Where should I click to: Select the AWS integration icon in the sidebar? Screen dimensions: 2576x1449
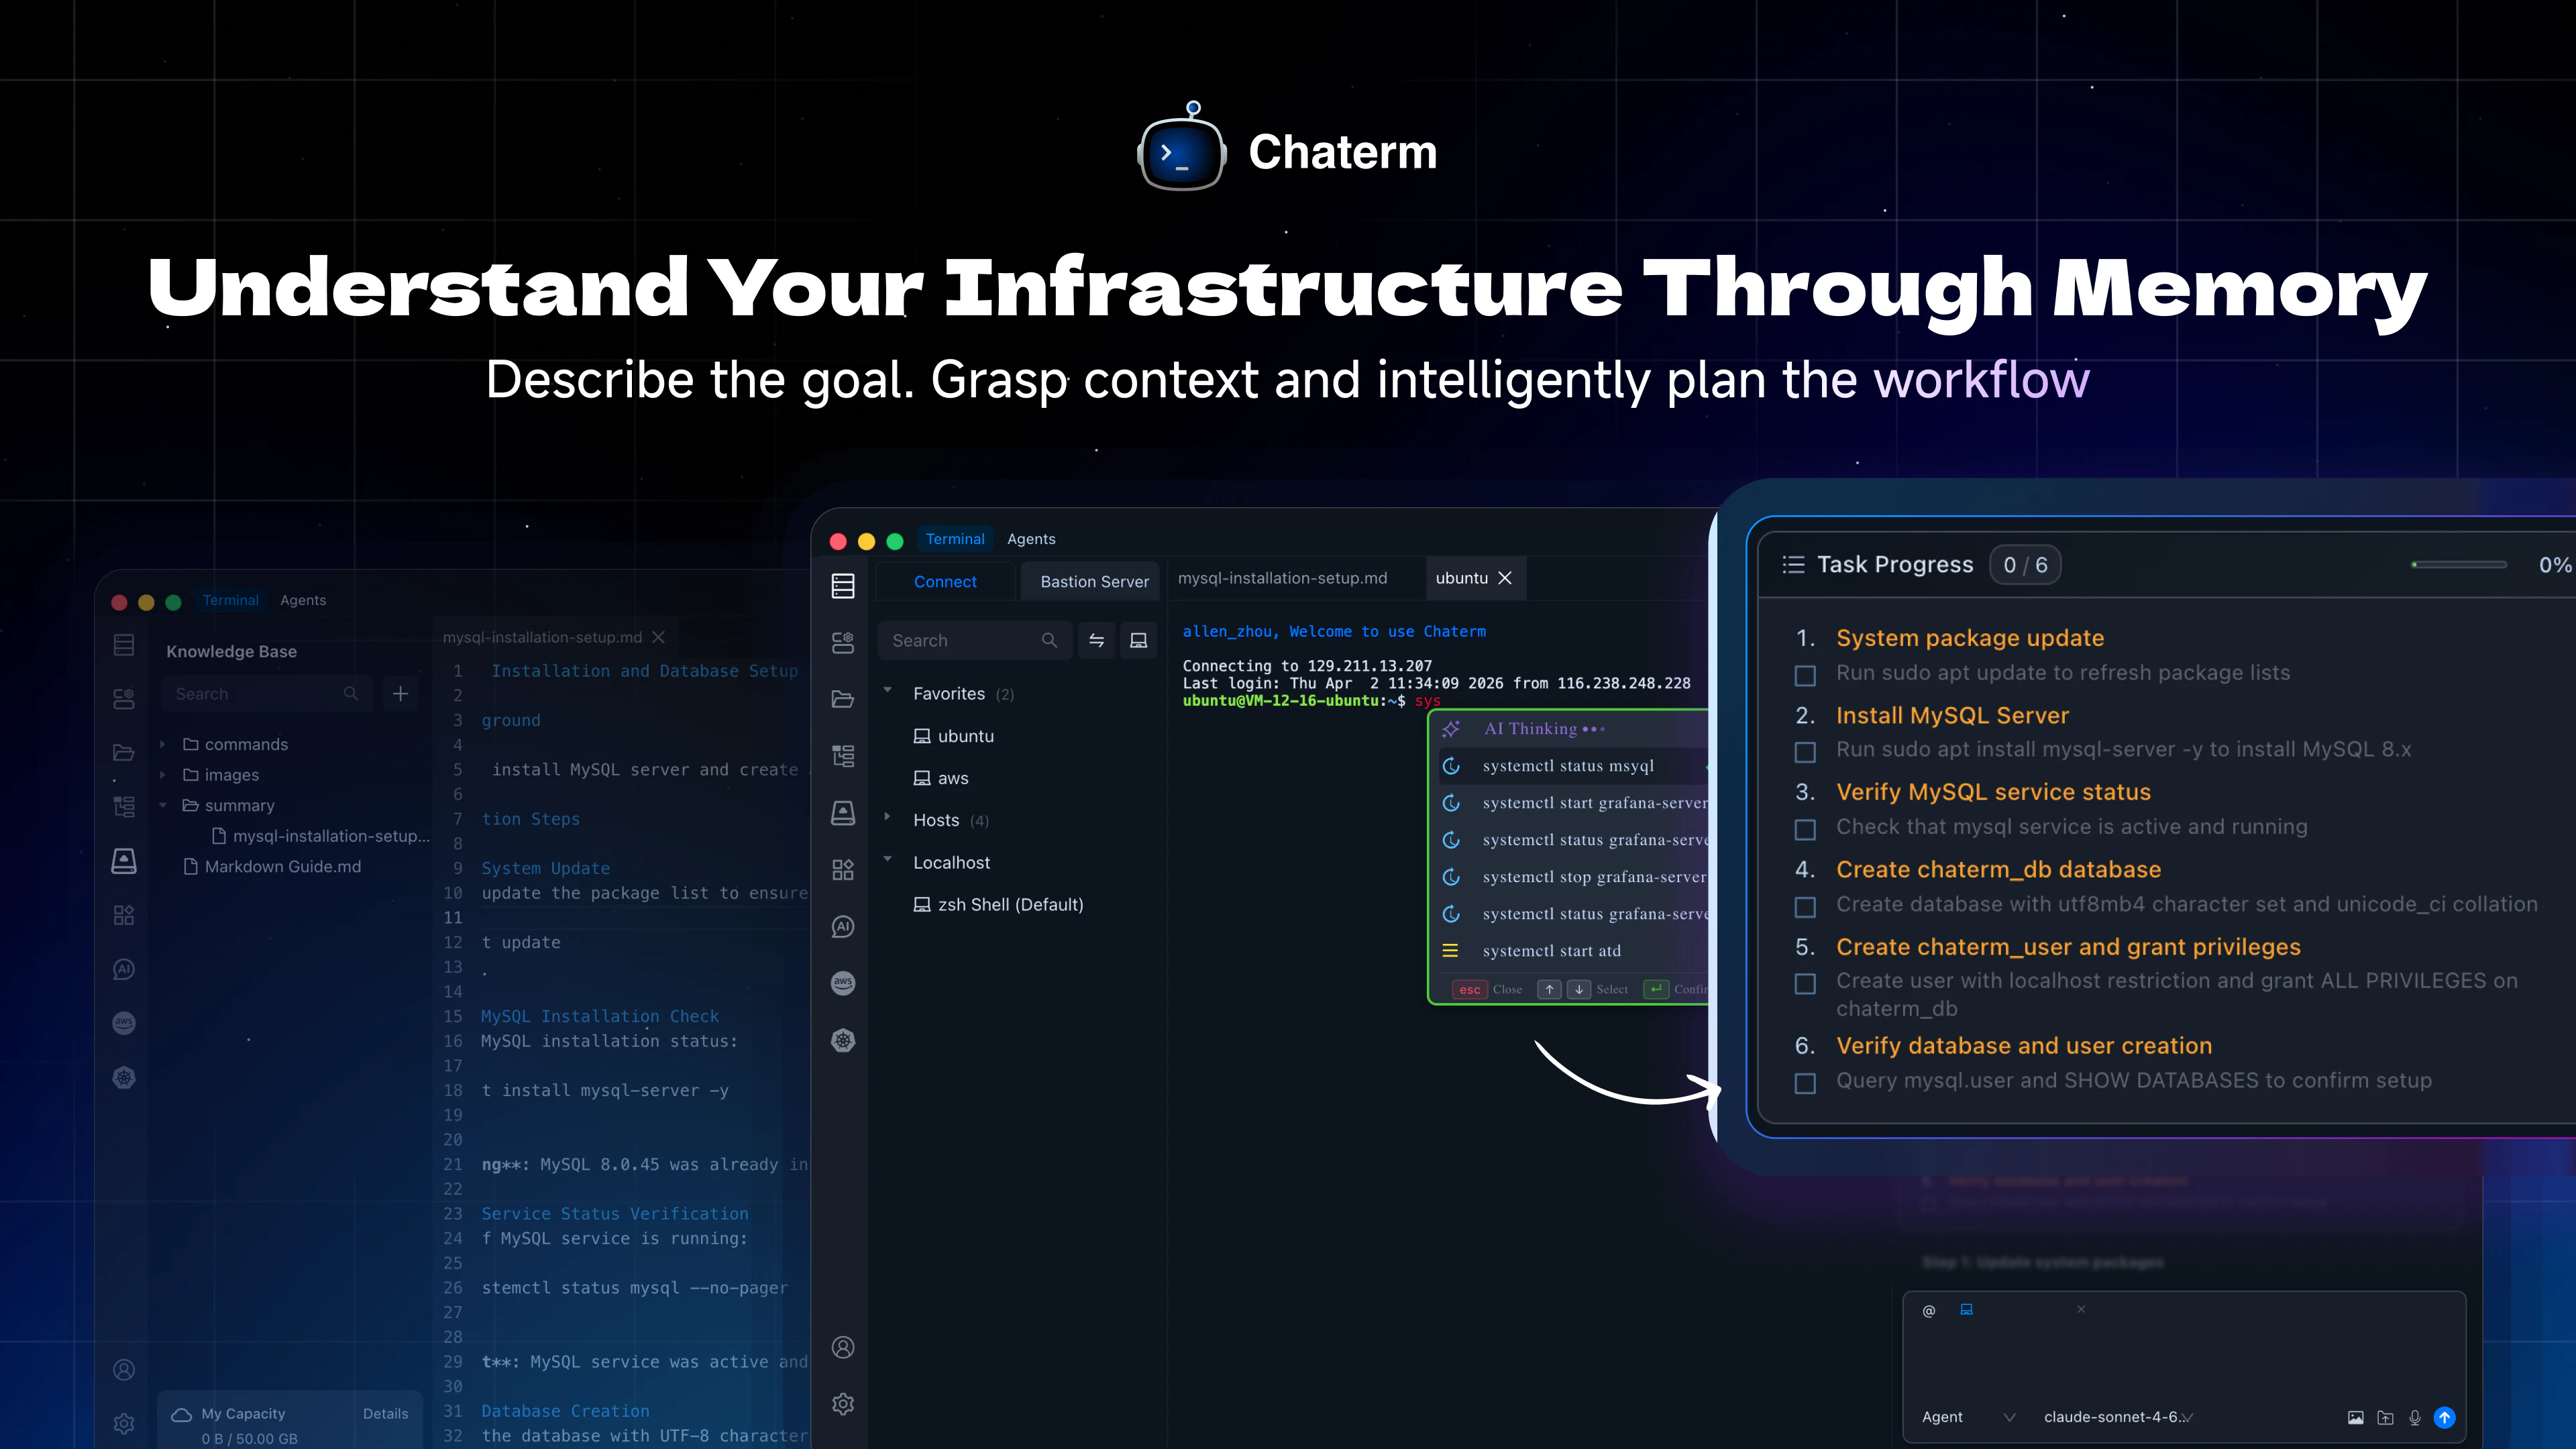(x=843, y=983)
